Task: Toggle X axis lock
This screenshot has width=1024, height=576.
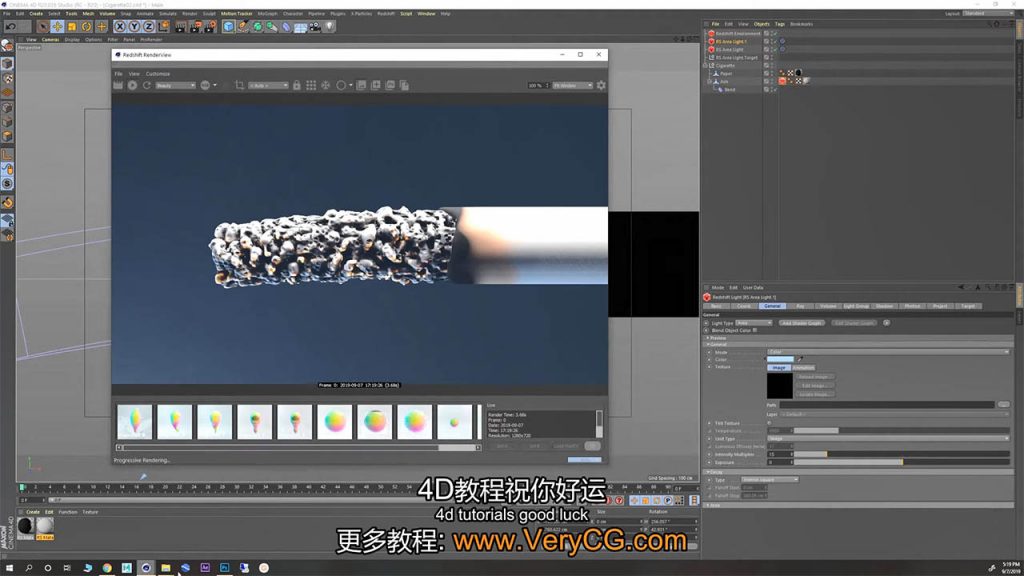Action: (120, 27)
